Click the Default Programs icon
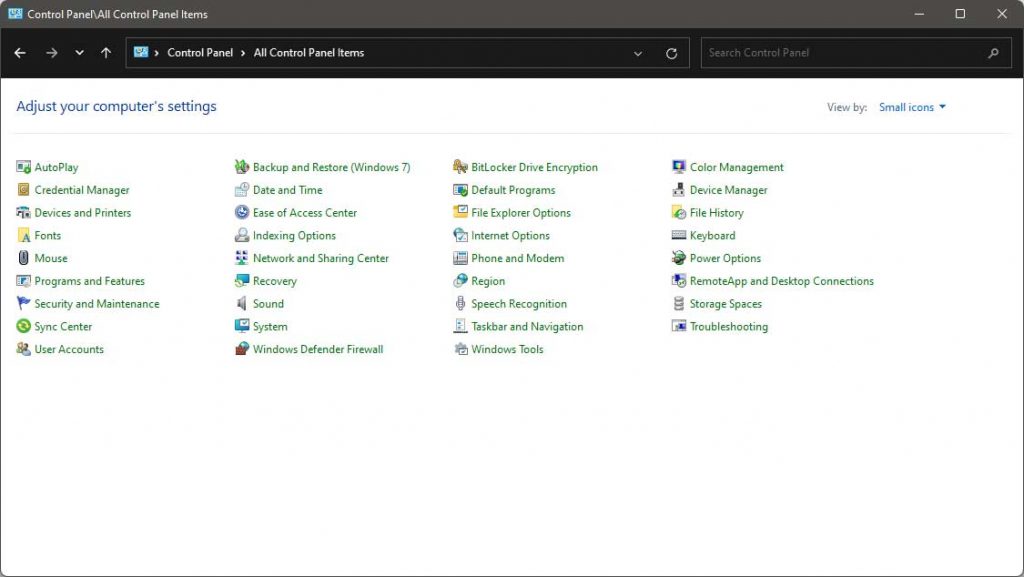Image resolution: width=1024 pixels, height=577 pixels. [460, 190]
